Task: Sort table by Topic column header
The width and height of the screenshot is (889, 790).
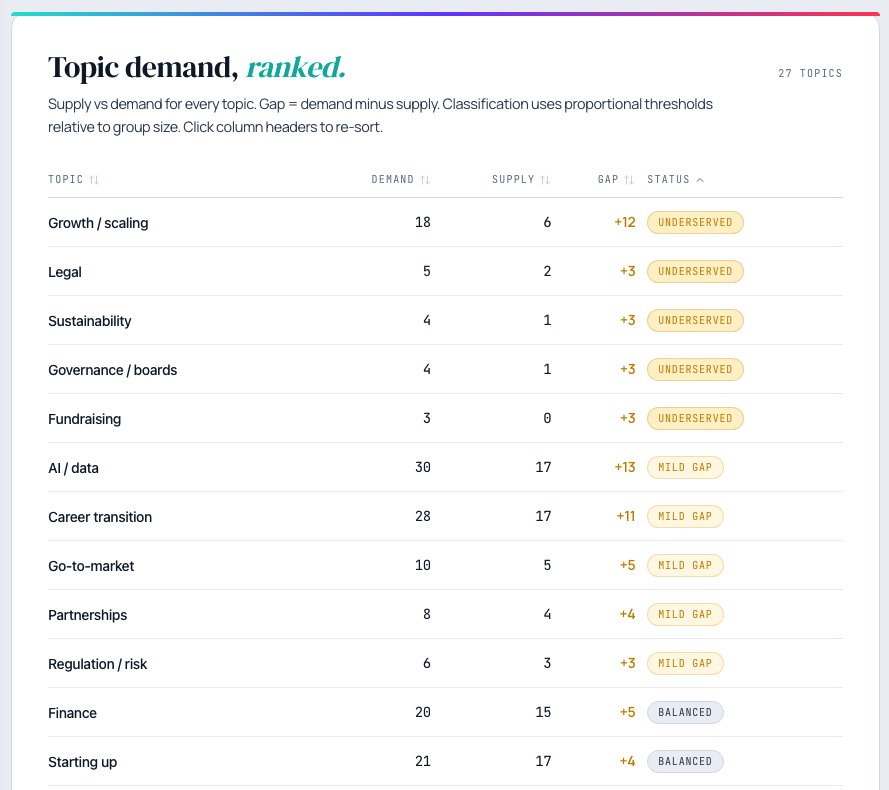Action: [x=73, y=179]
